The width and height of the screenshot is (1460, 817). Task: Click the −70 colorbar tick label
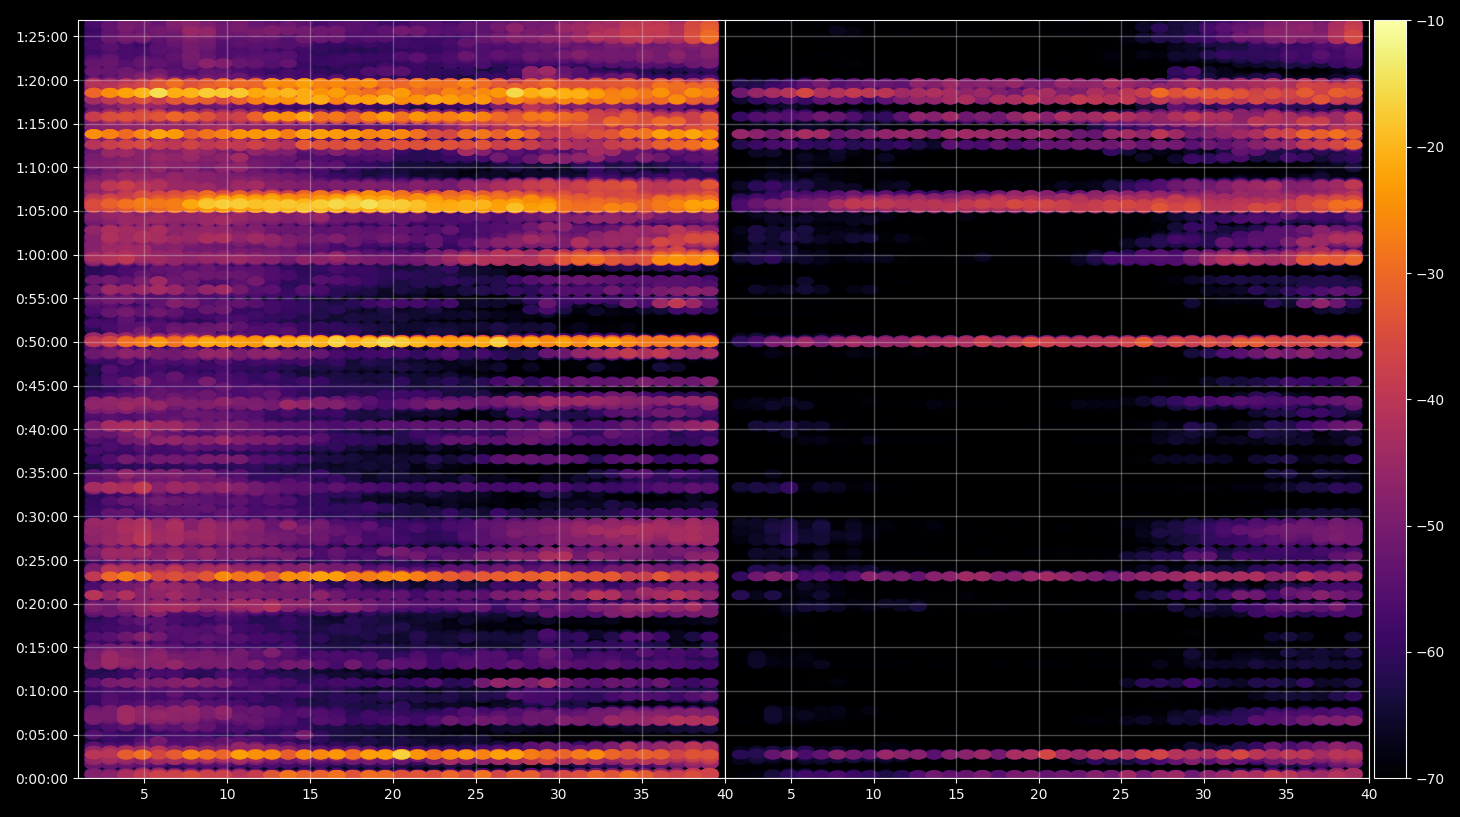pos(1430,778)
